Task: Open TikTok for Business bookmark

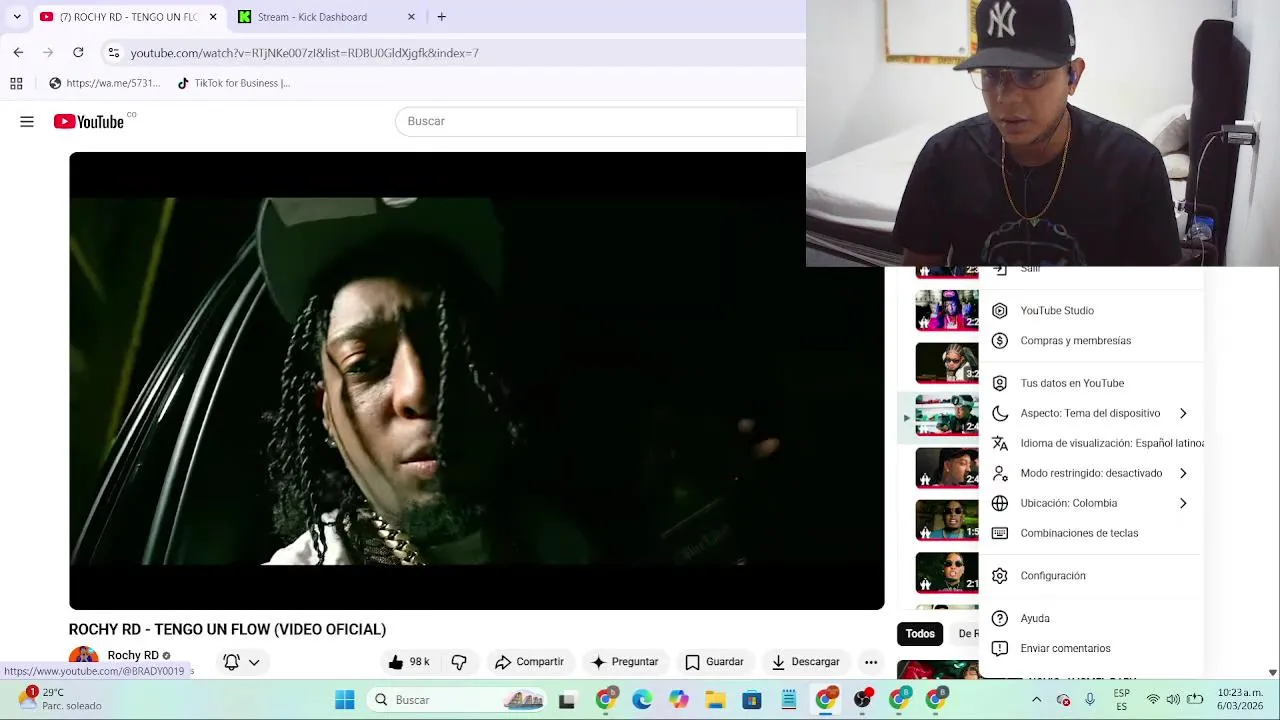Action: [x=233, y=83]
